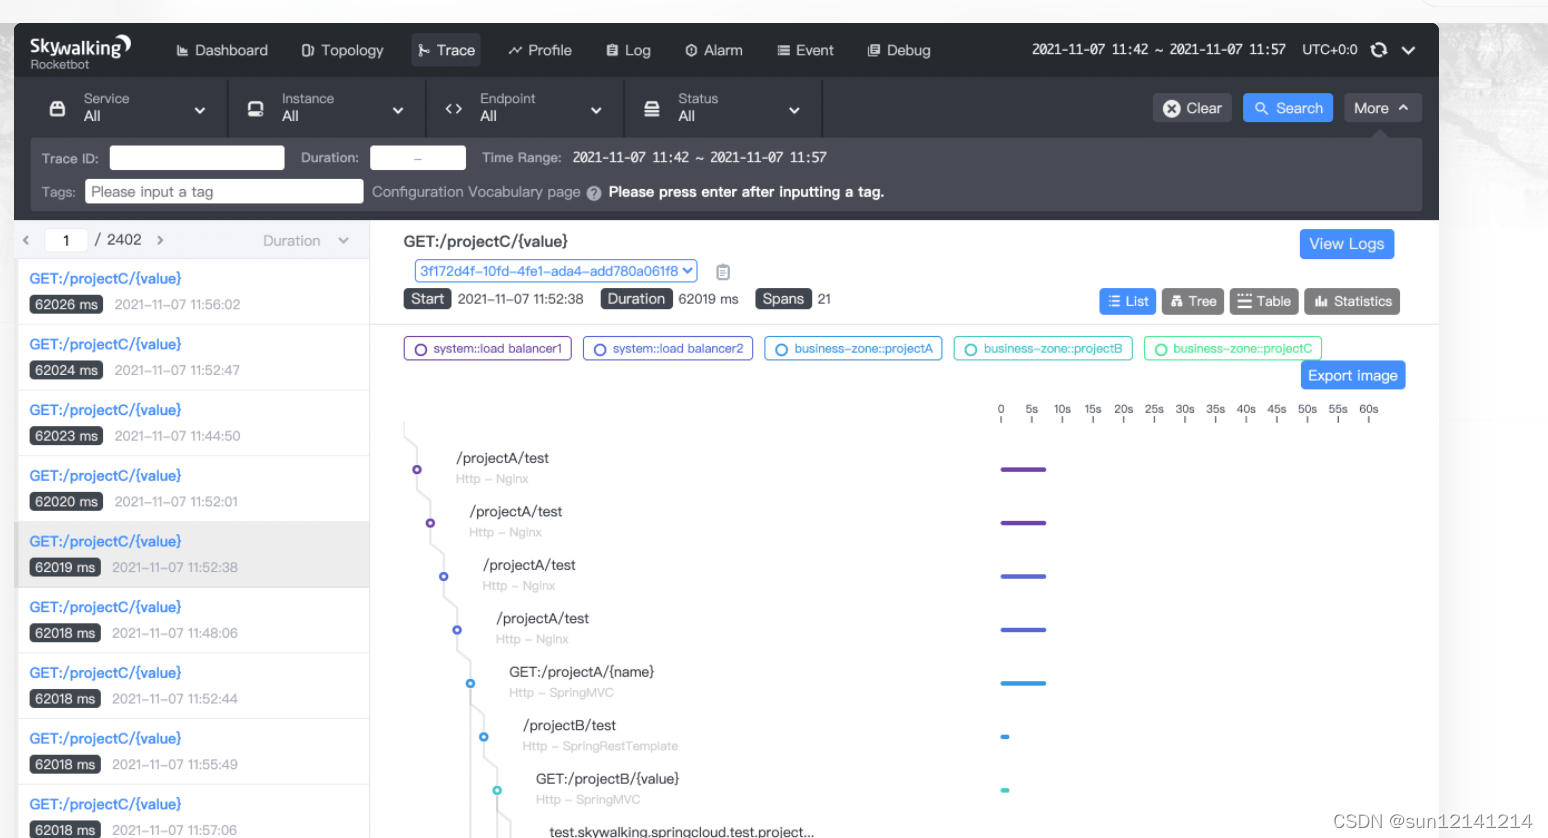This screenshot has width=1548, height=838.
Task: Open the Event tab
Action: click(805, 50)
